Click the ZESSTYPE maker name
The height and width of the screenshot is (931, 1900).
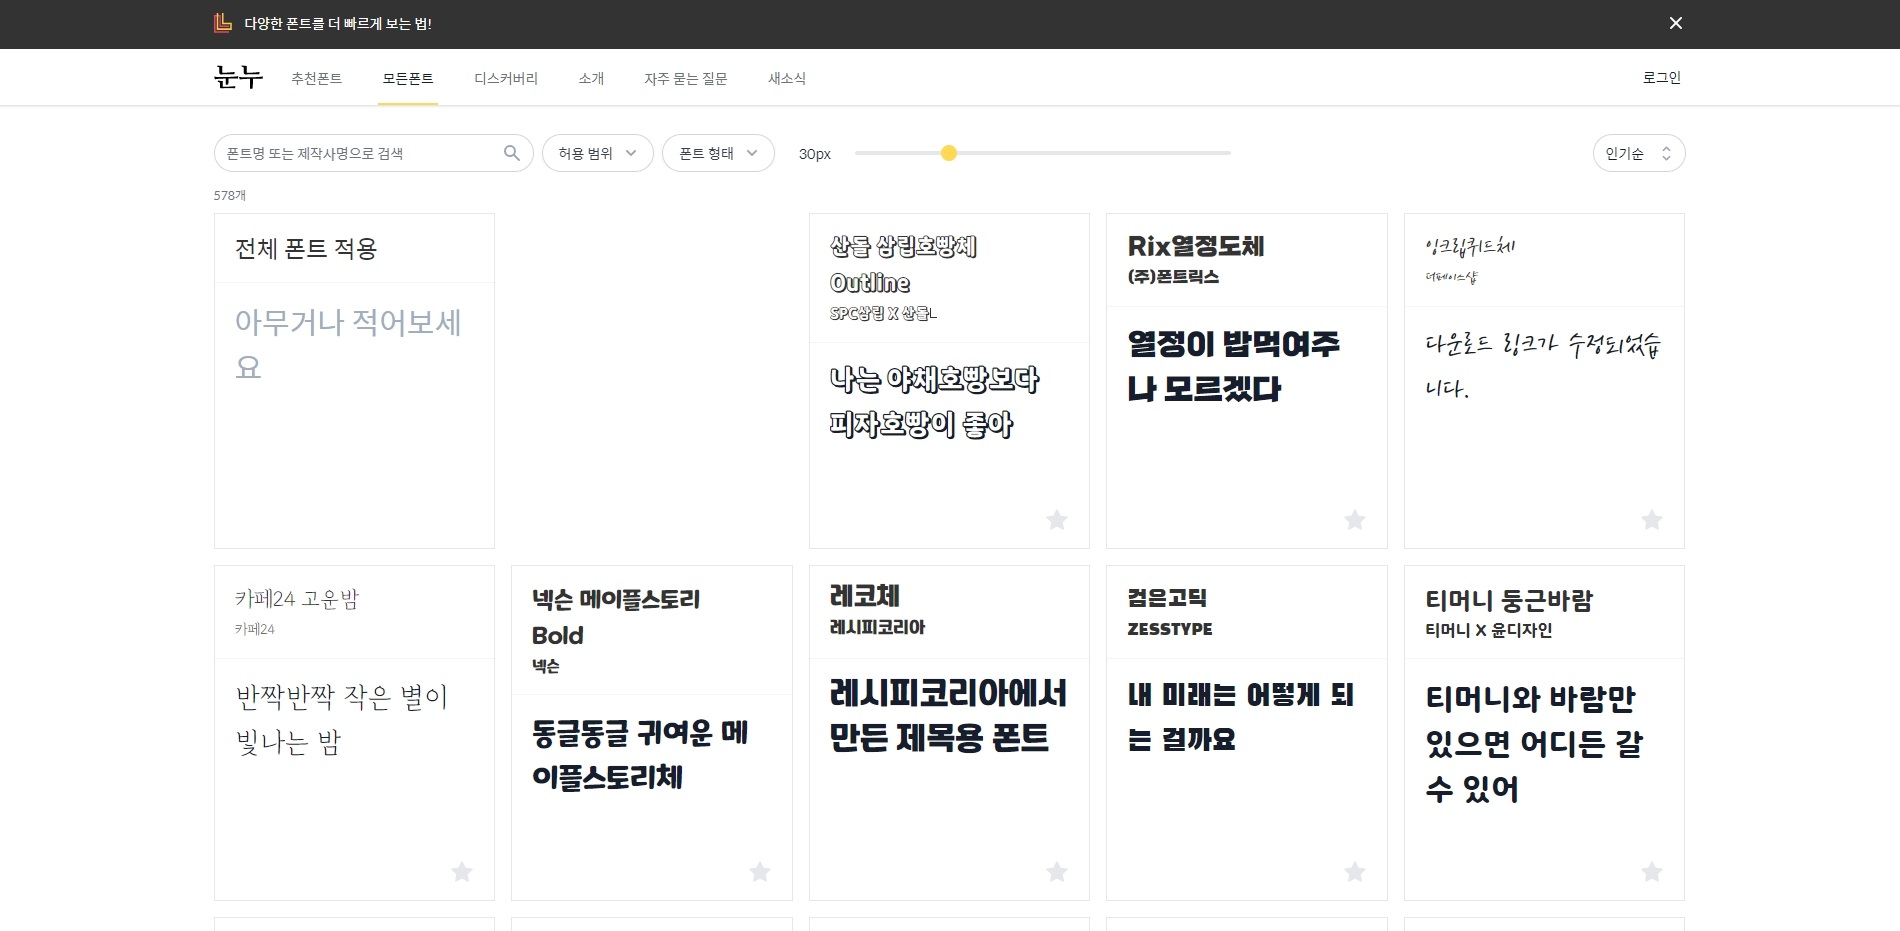click(1170, 629)
